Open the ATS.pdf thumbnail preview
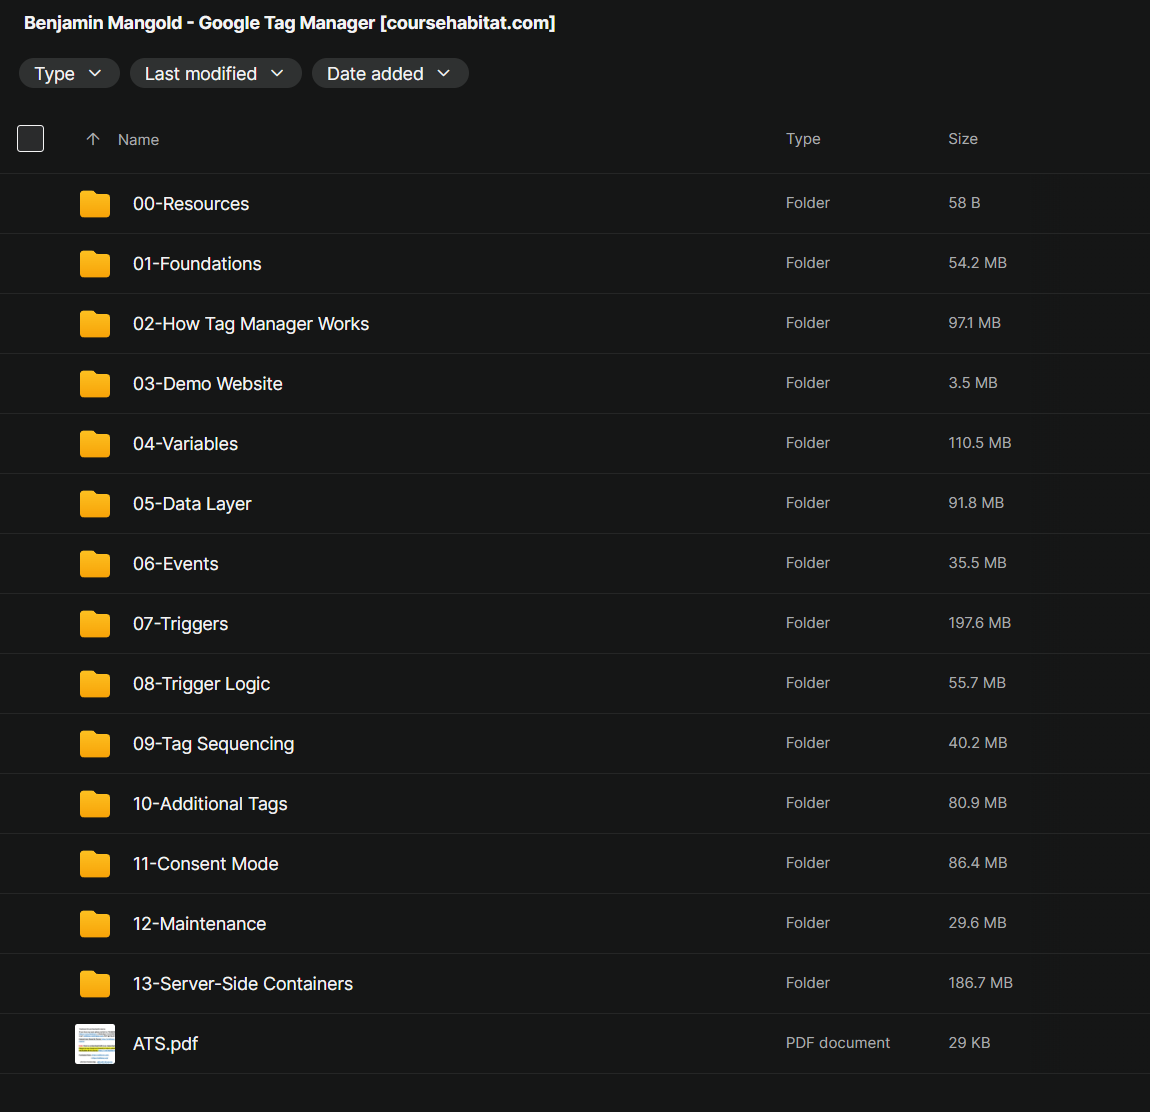1150x1112 pixels. click(95, 1044)
